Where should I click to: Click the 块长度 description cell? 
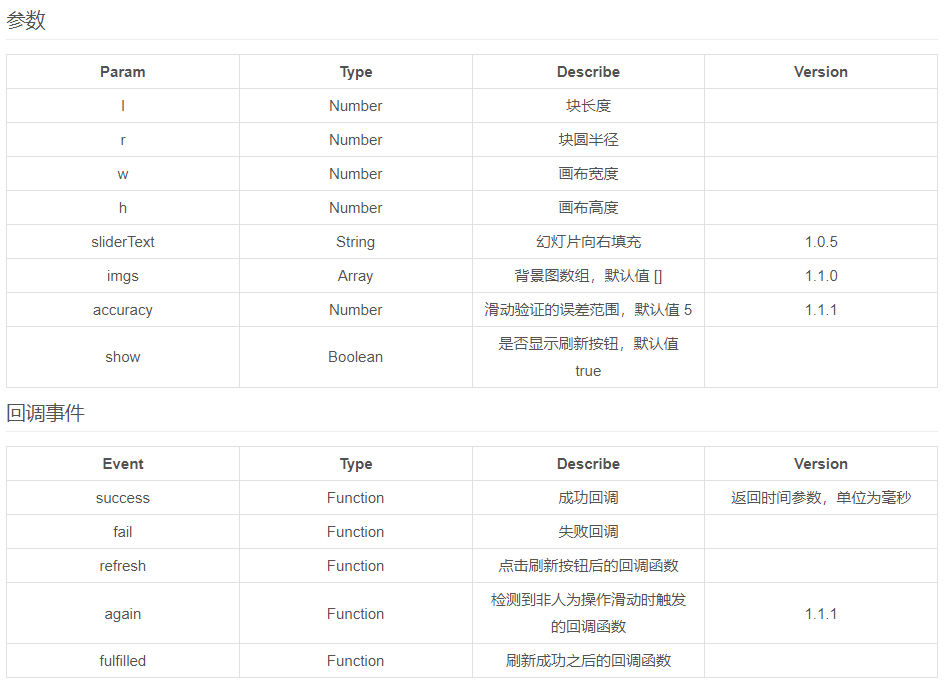pyautogui.click(x=588, y=106)
